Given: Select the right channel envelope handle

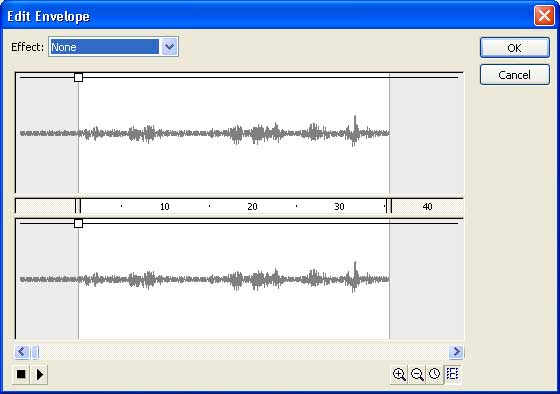Looking at the screenshot, I should click(x=79, y=224).
